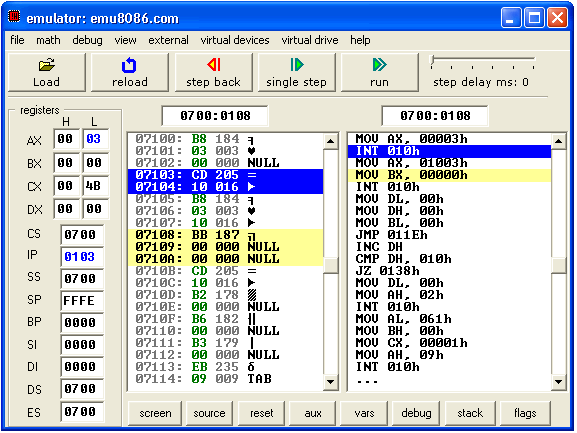Viewport: 577px width, 433px height.
Task: Click the Load folder icon button
Action: click(x=47, y=72)
